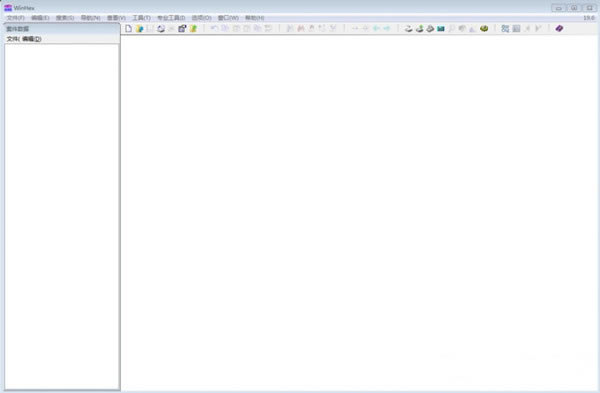Screen dimensions: 600x393
Task: Open the 导航(N) menu
Action: tap(90, 18)
